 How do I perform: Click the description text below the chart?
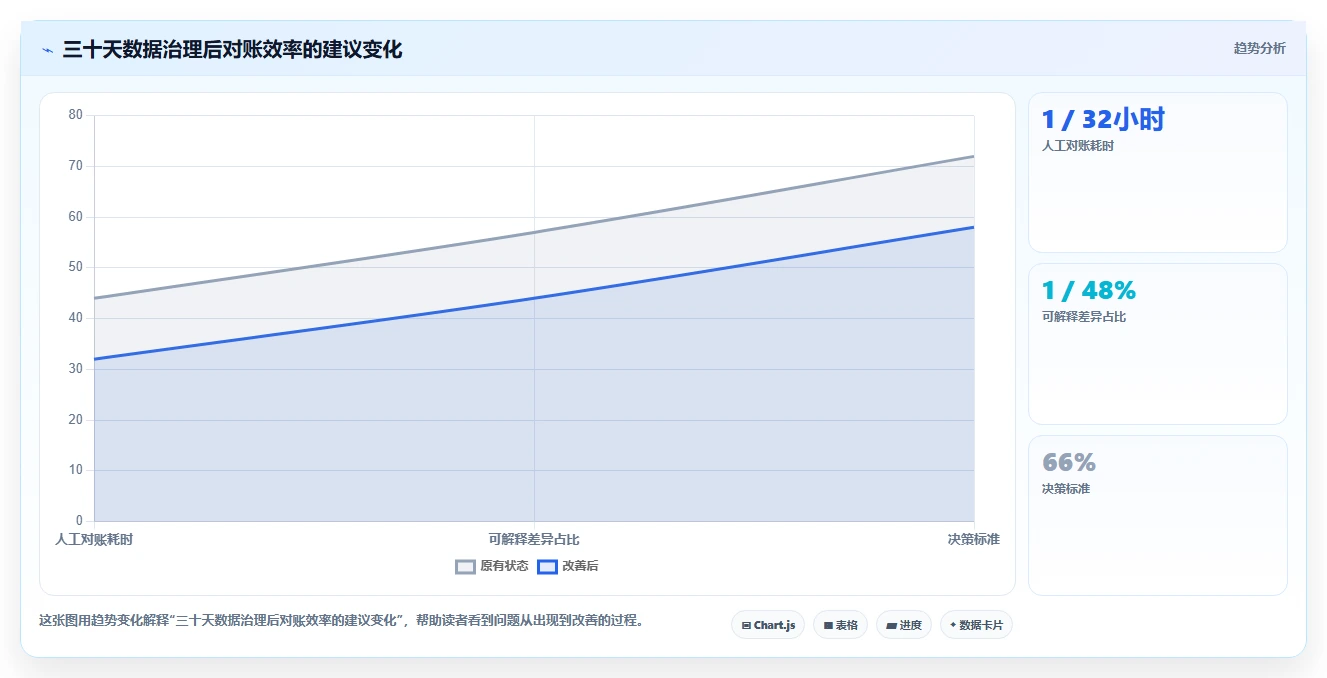point(341,620)
